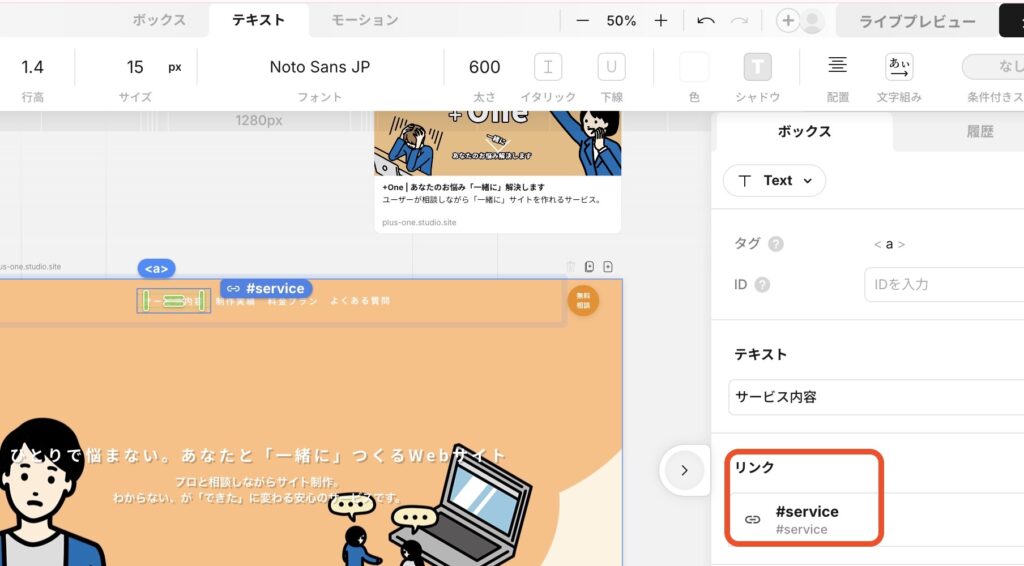Add a collaborator with the plus circle icon
Screen dimensions: 1024x566
[788, 21]
